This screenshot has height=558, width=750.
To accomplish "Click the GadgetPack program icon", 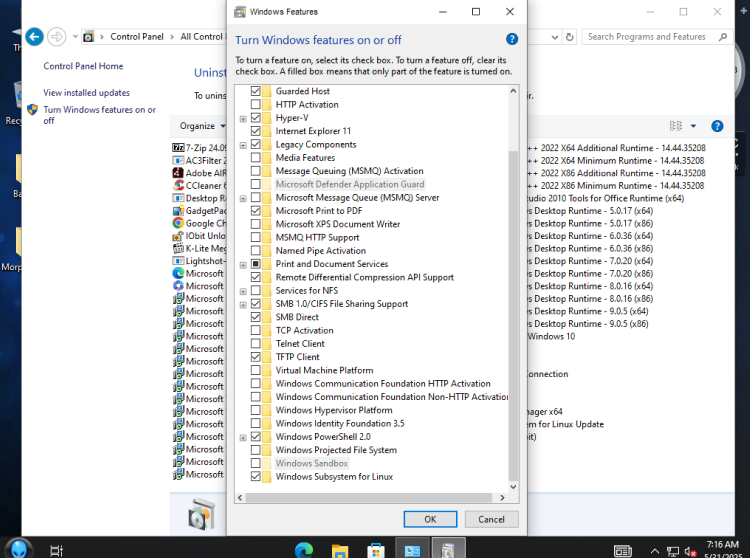I will pos(178,210).
